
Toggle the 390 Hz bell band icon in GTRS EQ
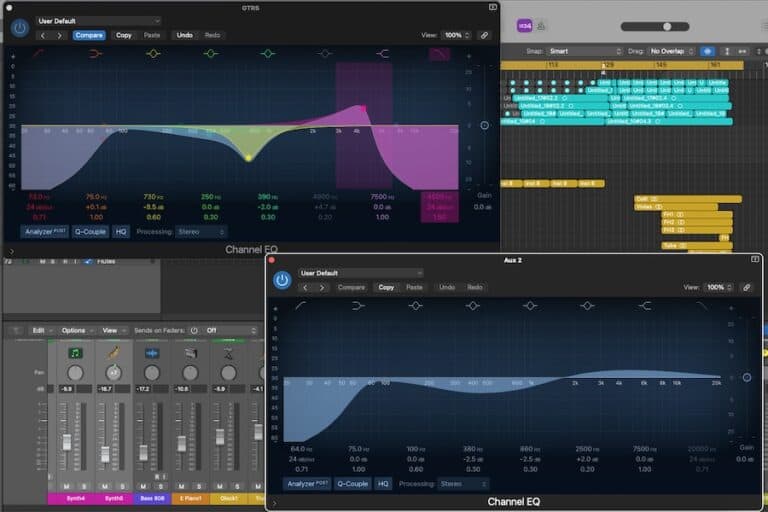[x=268, y=53]
